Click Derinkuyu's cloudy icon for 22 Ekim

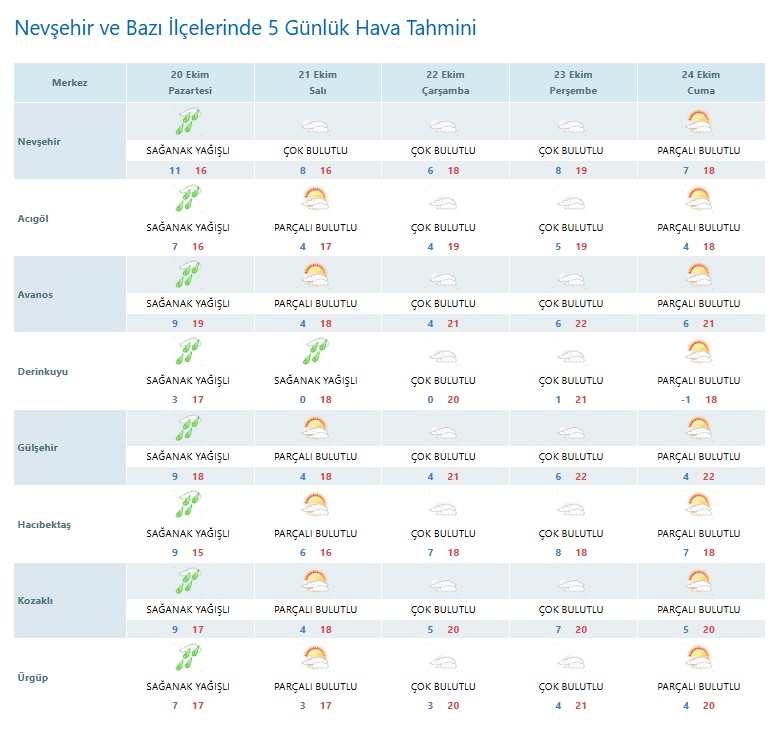coord(444,353)
